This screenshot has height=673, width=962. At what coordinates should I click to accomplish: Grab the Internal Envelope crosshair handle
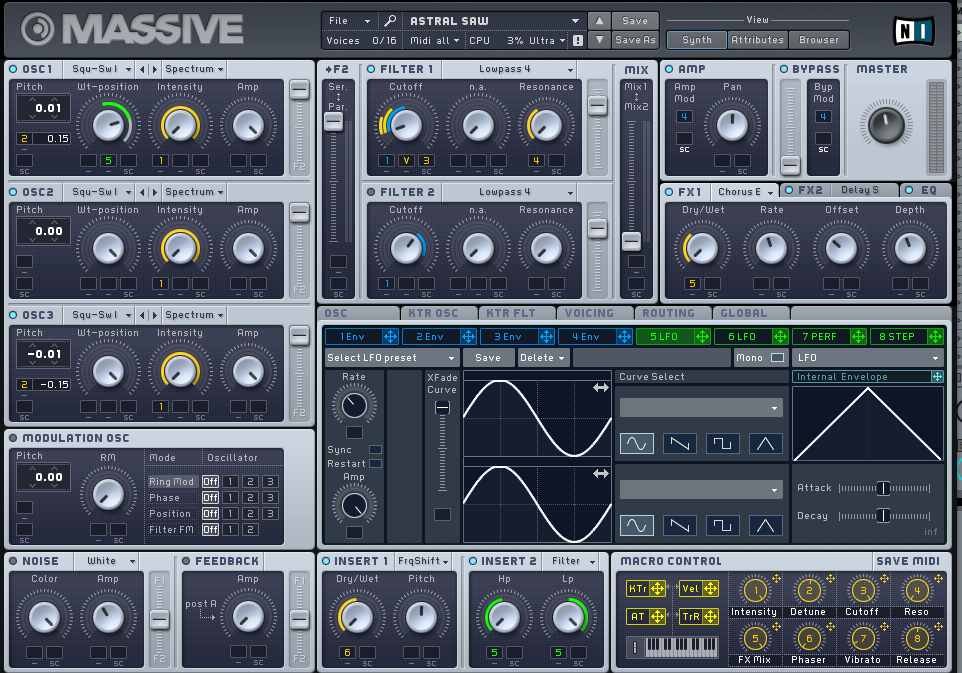pos(937,377)
